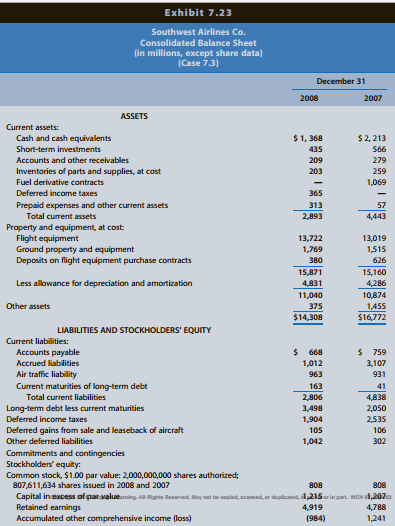
Task: Select the '2007' column heading
Action: pos(373,98)
